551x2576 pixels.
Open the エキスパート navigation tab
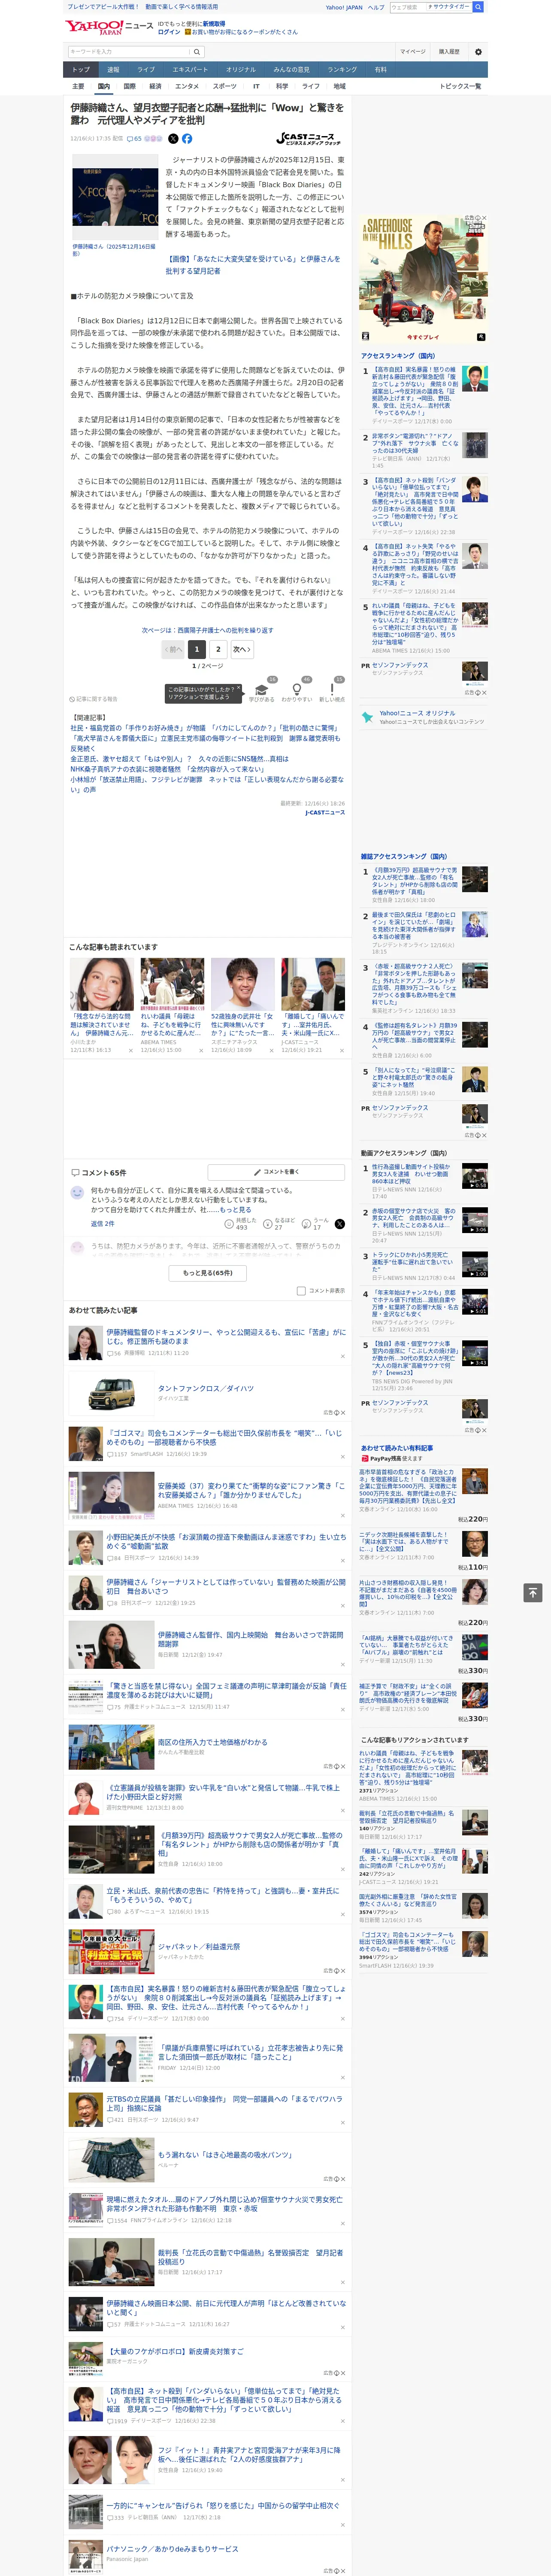point(190,70)
